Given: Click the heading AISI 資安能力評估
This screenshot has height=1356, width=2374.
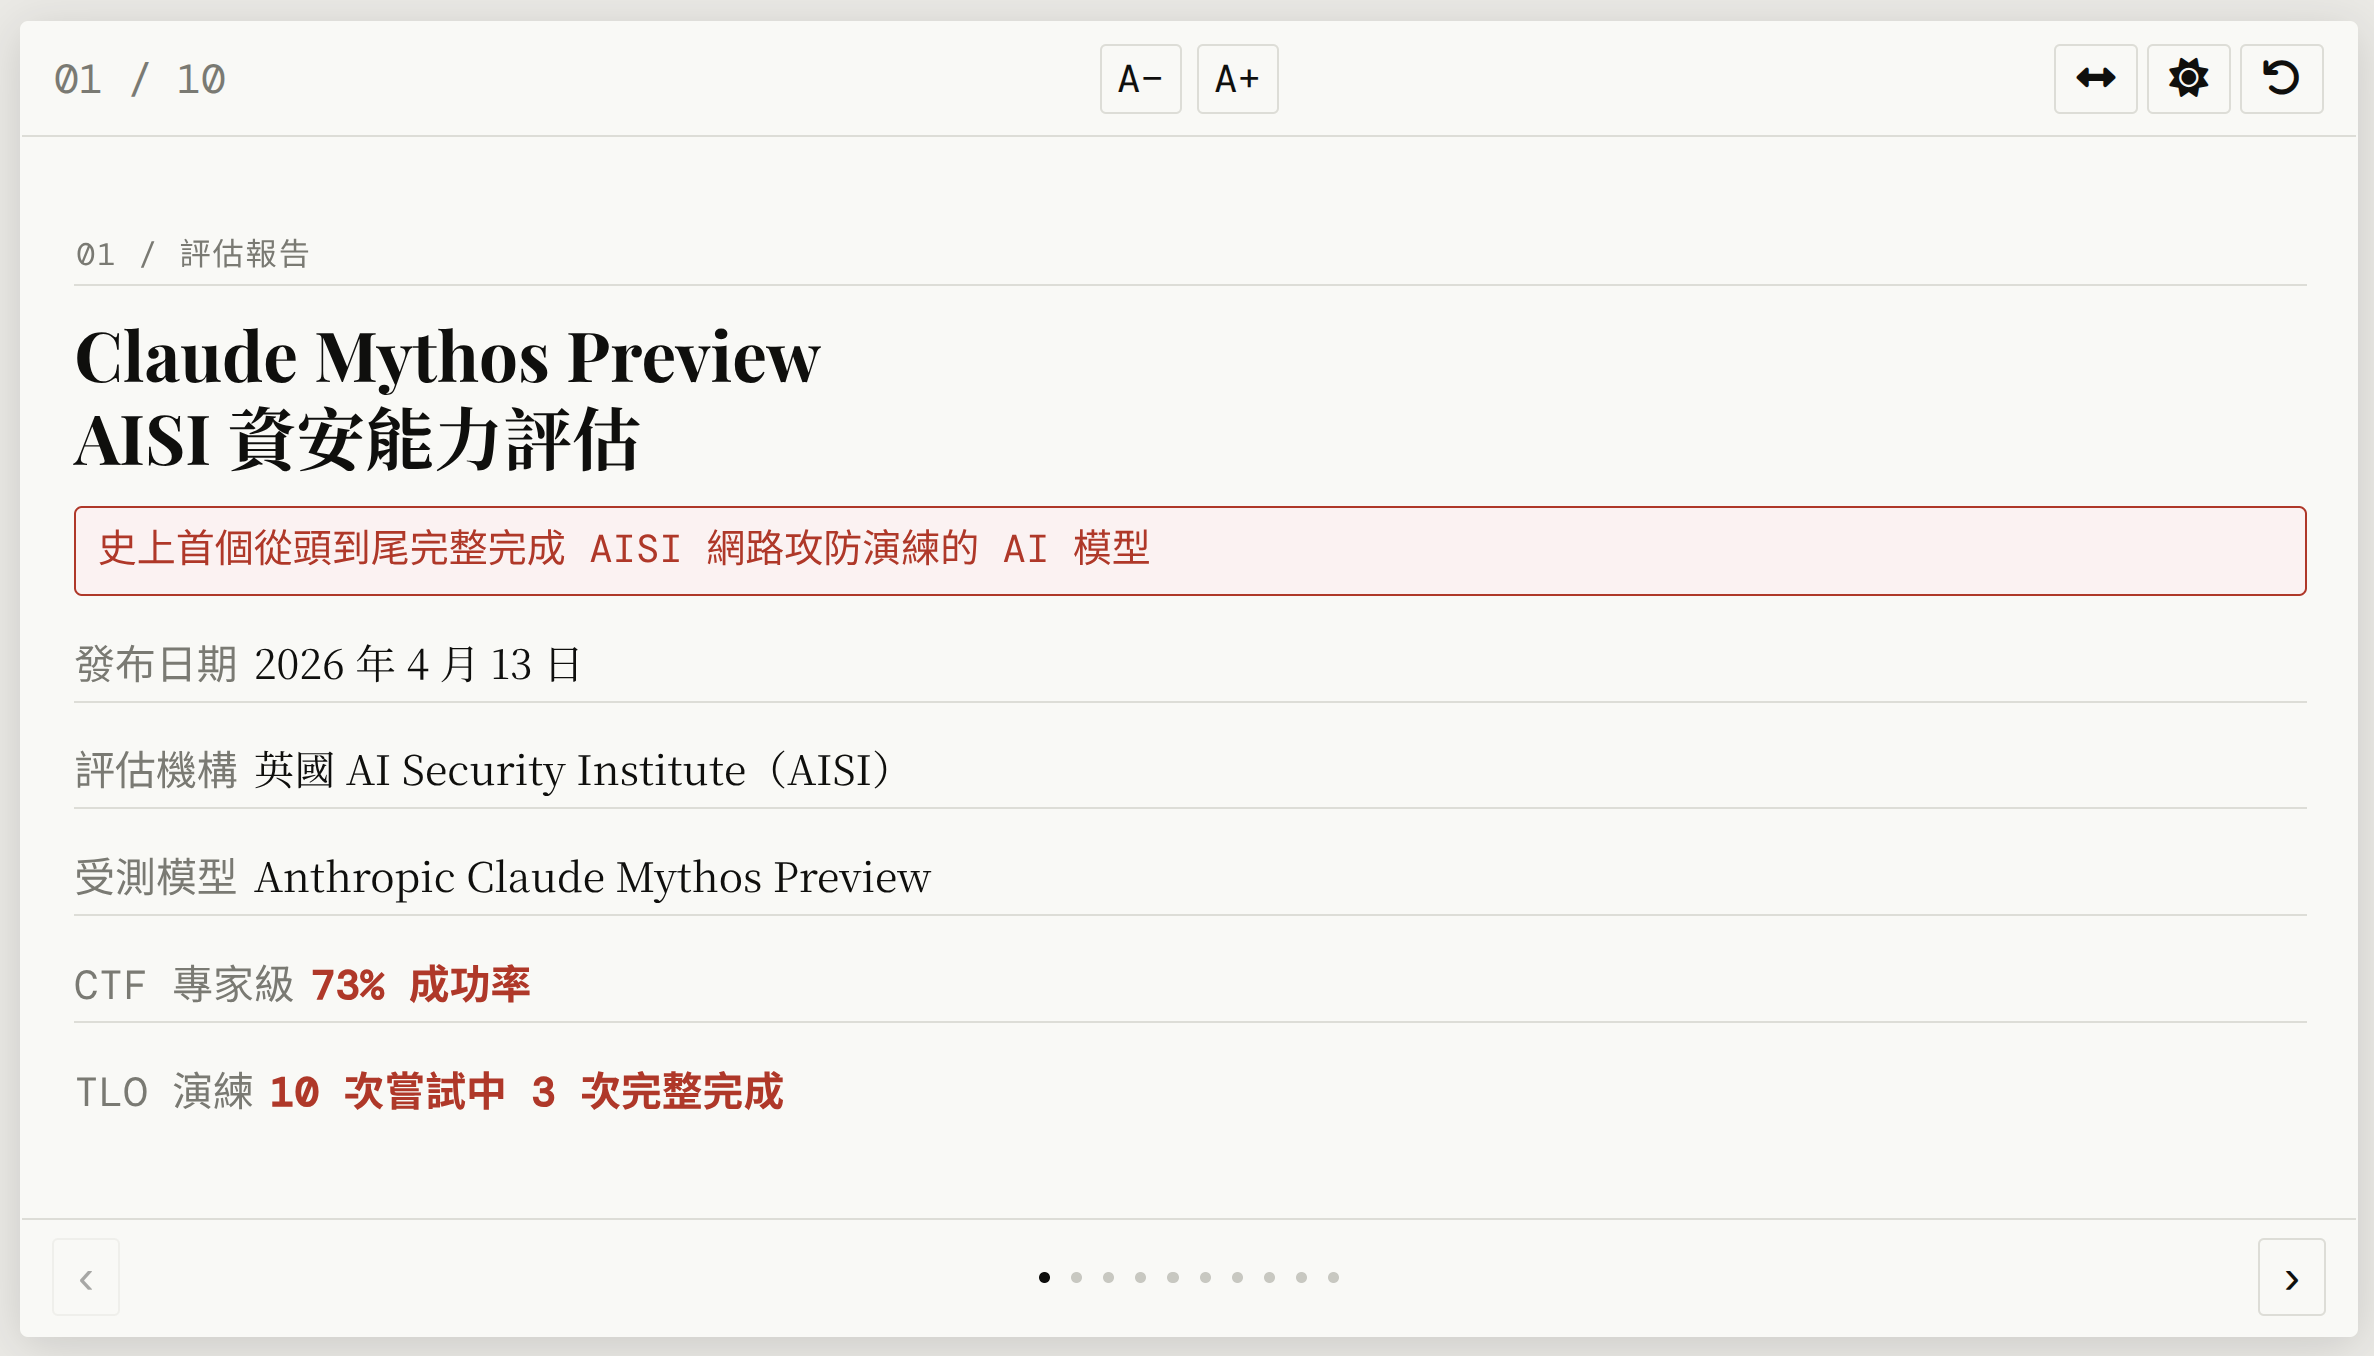Looking at the screenshot, I should 357,440.
